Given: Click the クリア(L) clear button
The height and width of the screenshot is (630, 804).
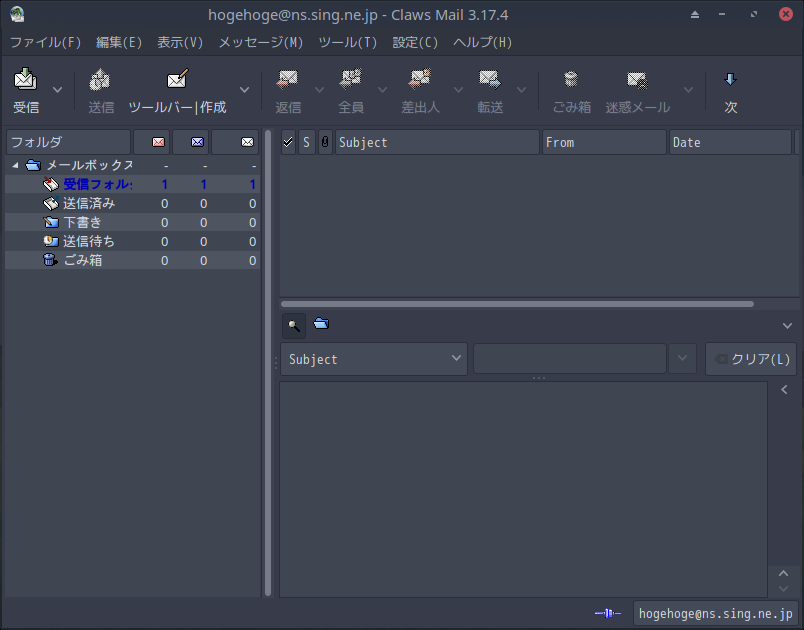Looking at the screenshot, I should tap(751, 359).
